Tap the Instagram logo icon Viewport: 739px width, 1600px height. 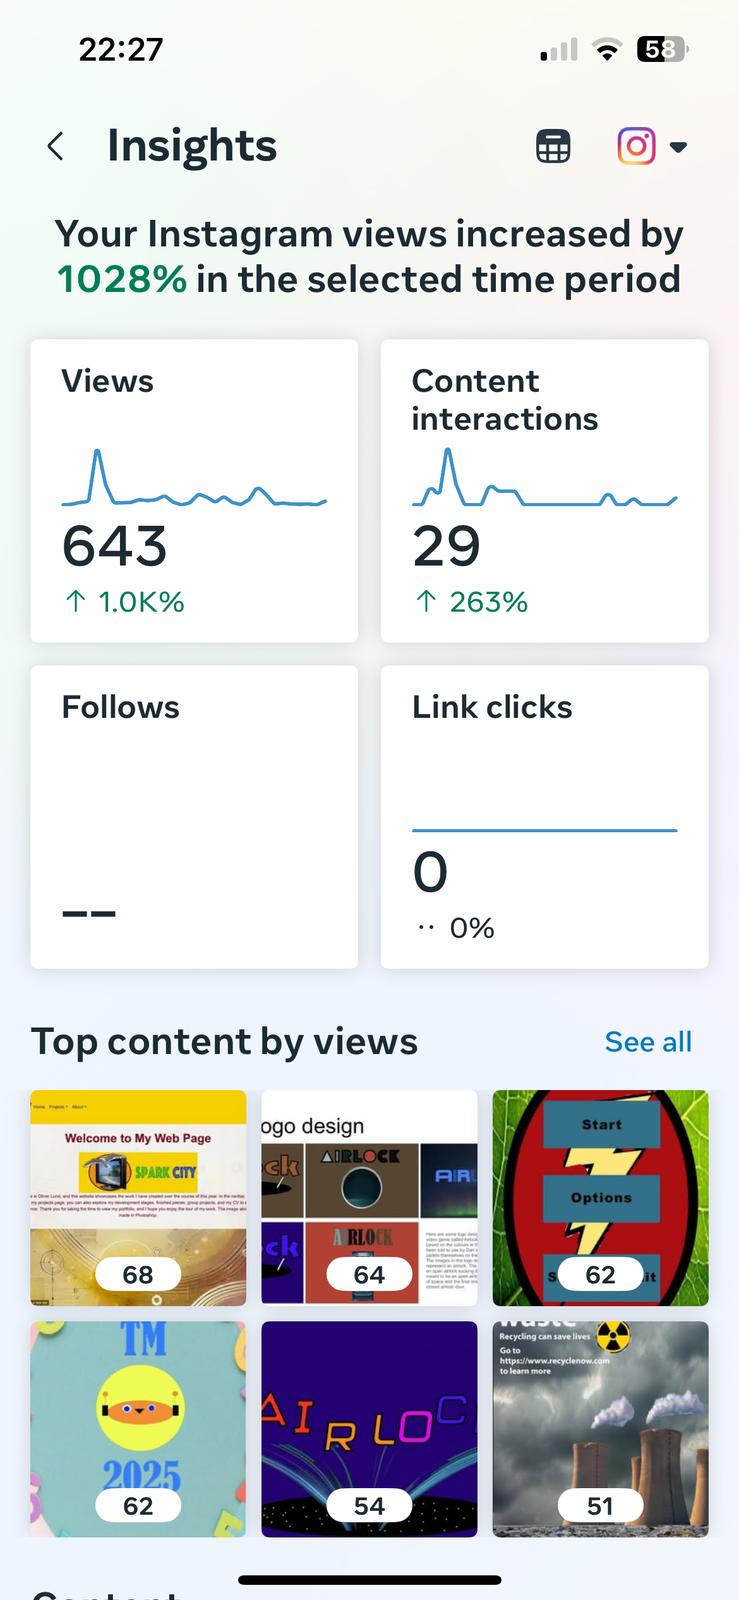636,146
